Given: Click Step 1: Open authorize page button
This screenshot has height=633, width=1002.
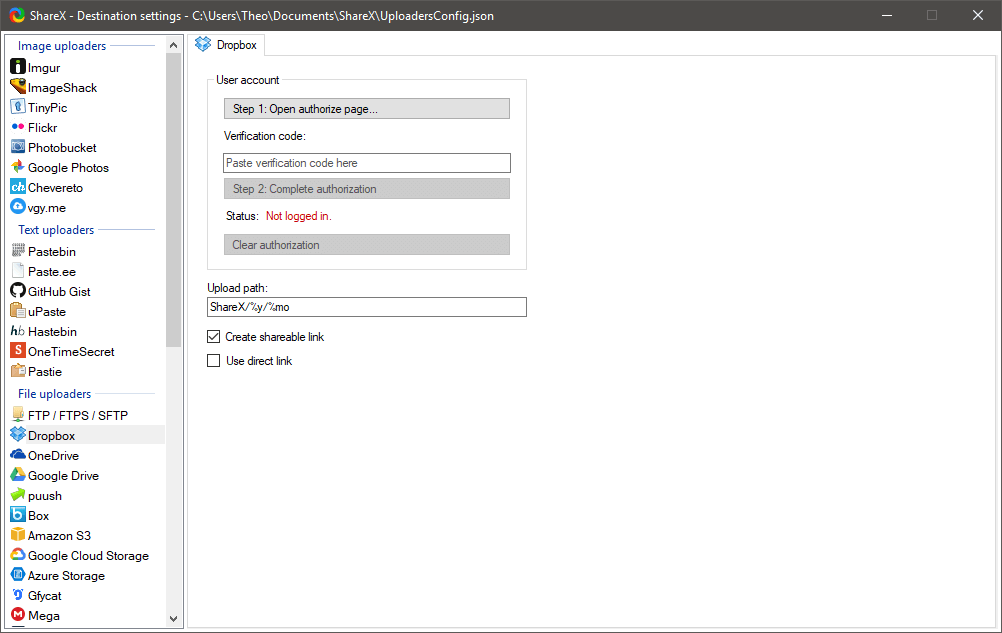Looking at the screenshot, I should [367, 109].
